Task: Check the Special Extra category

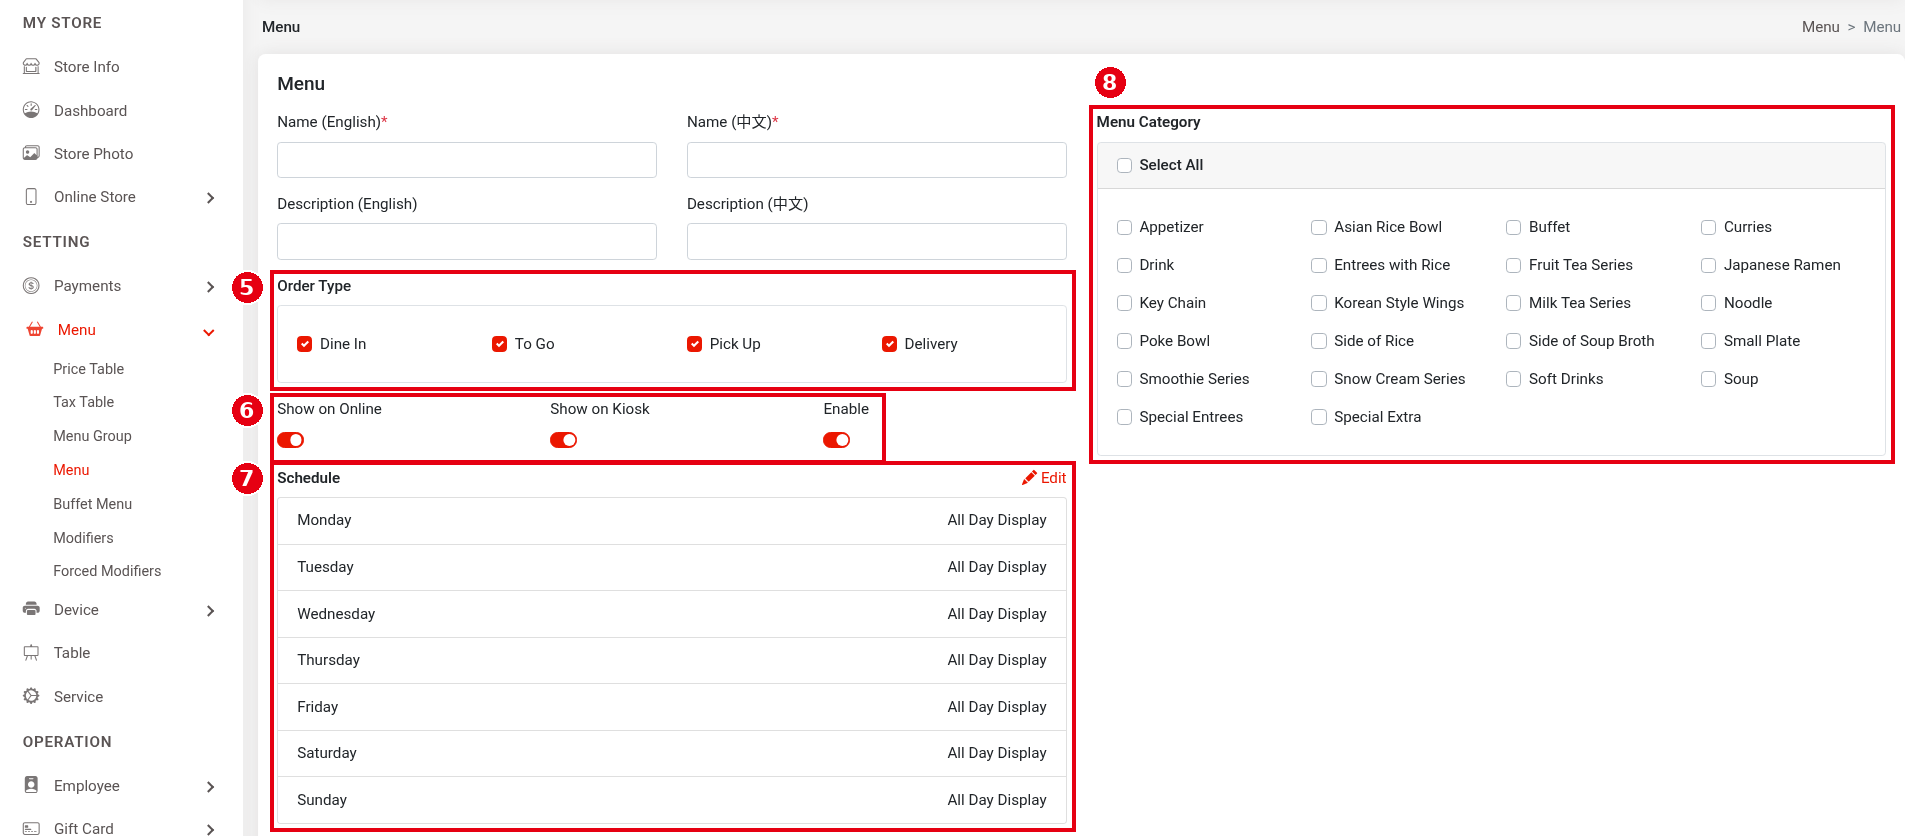Action: click(x=1320, y=417)
